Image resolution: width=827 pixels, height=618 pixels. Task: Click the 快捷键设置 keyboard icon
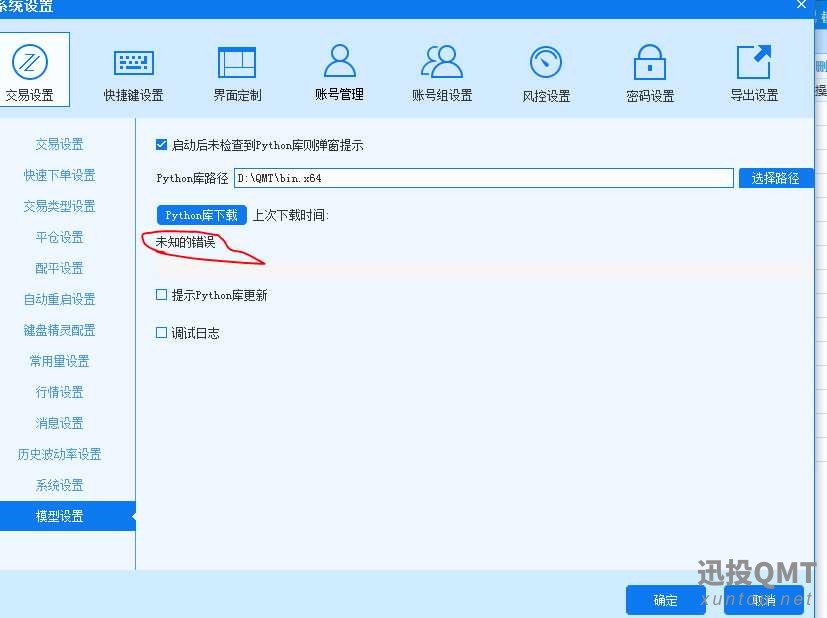(133, 64)
